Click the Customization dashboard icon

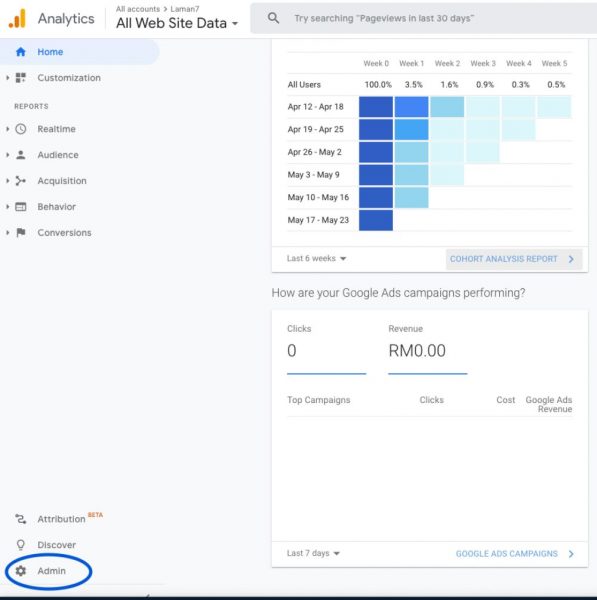coord(21,78)
